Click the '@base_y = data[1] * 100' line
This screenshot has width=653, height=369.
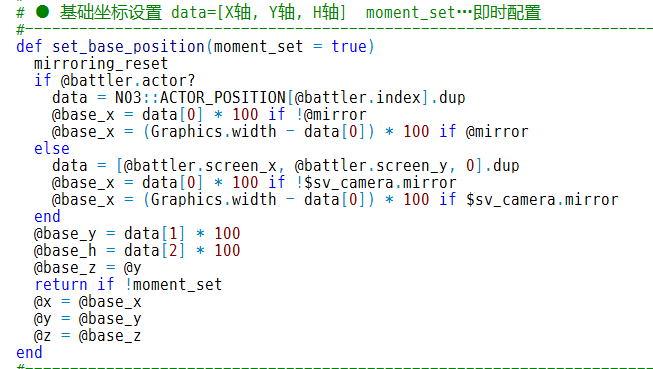[x=137, y=234]
